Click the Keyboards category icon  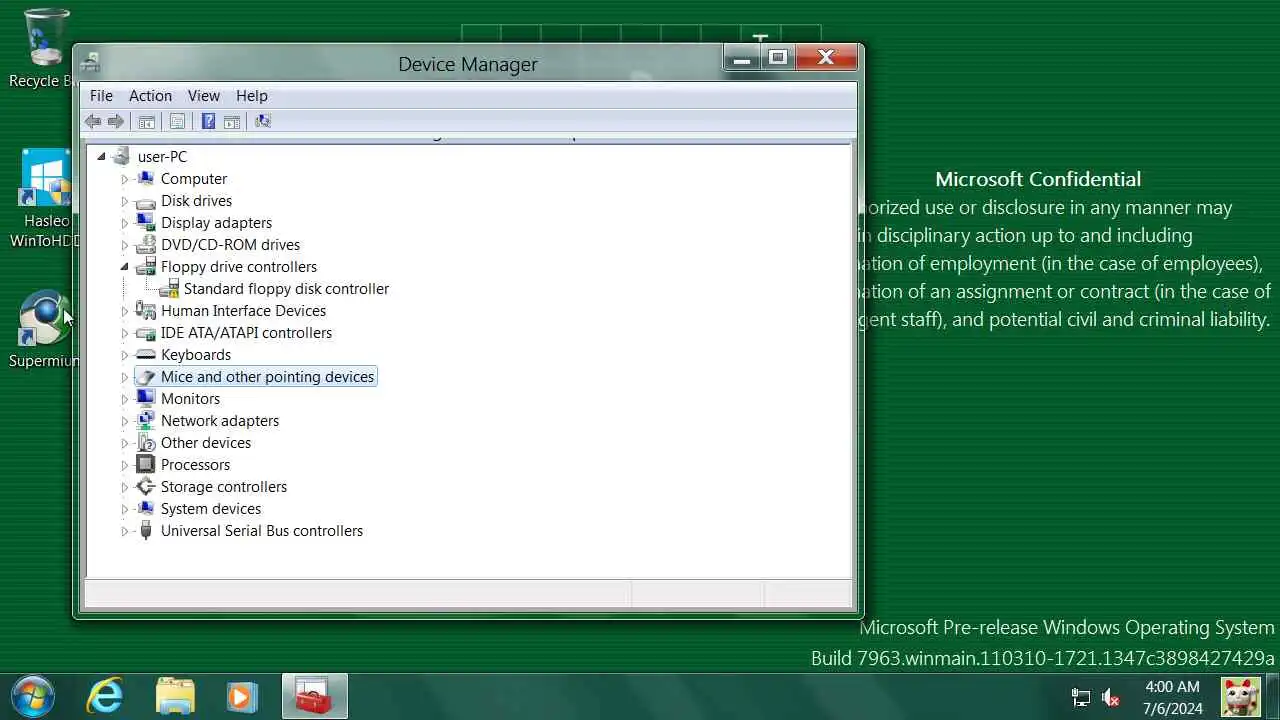tap(146, 355)
